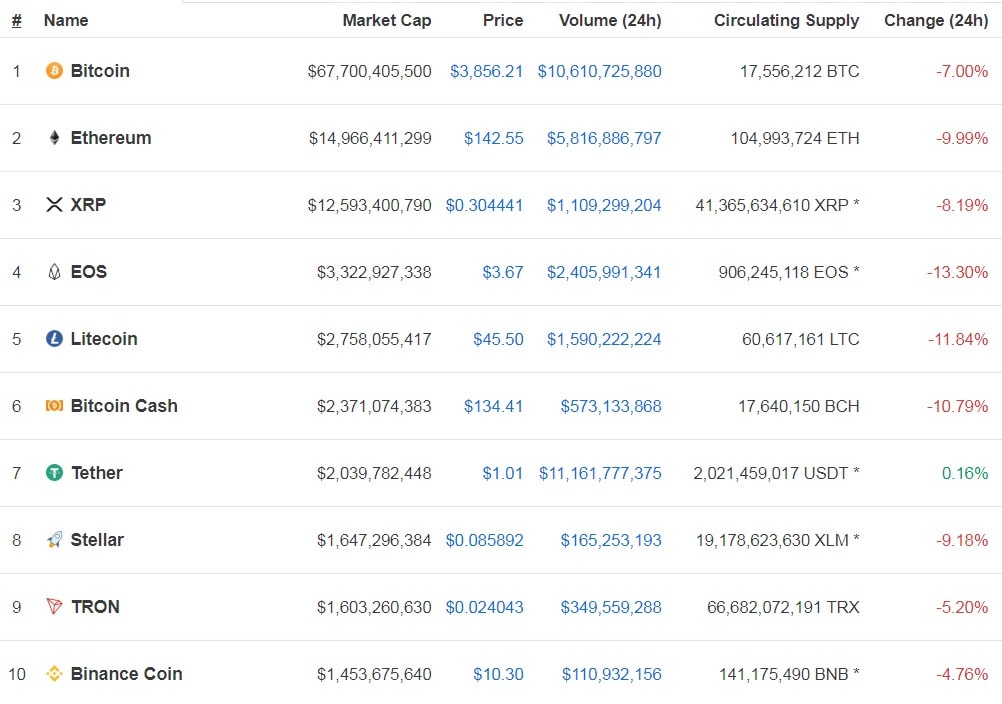The width and height of the screenshot is (1002, 704).
Task: Open the Litecoin name link
Action: click(104, 339)
